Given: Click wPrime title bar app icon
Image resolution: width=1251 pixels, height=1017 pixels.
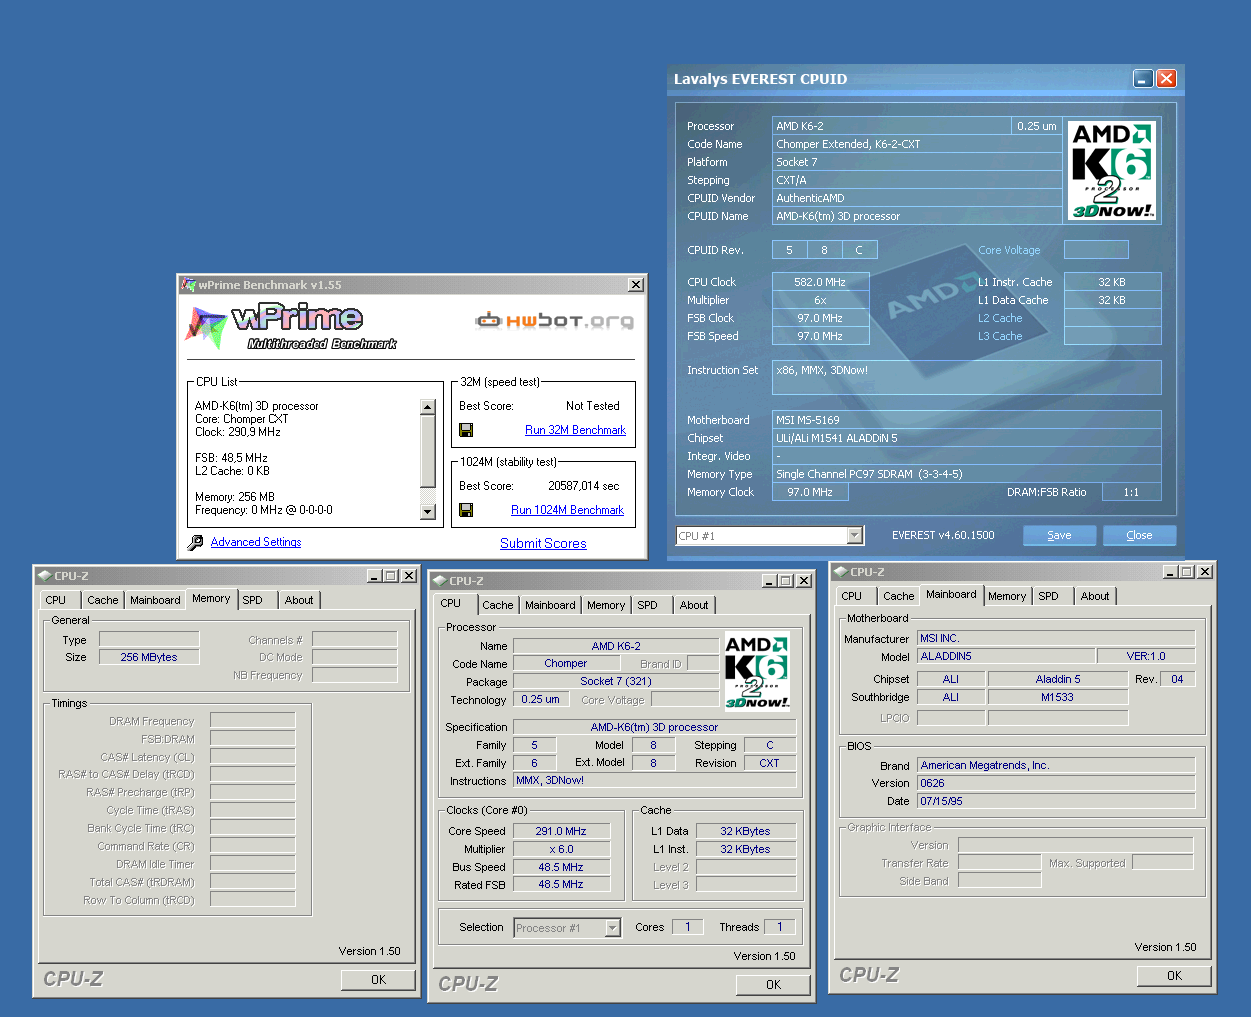Looking at the screenshot, I should point(188,285).
